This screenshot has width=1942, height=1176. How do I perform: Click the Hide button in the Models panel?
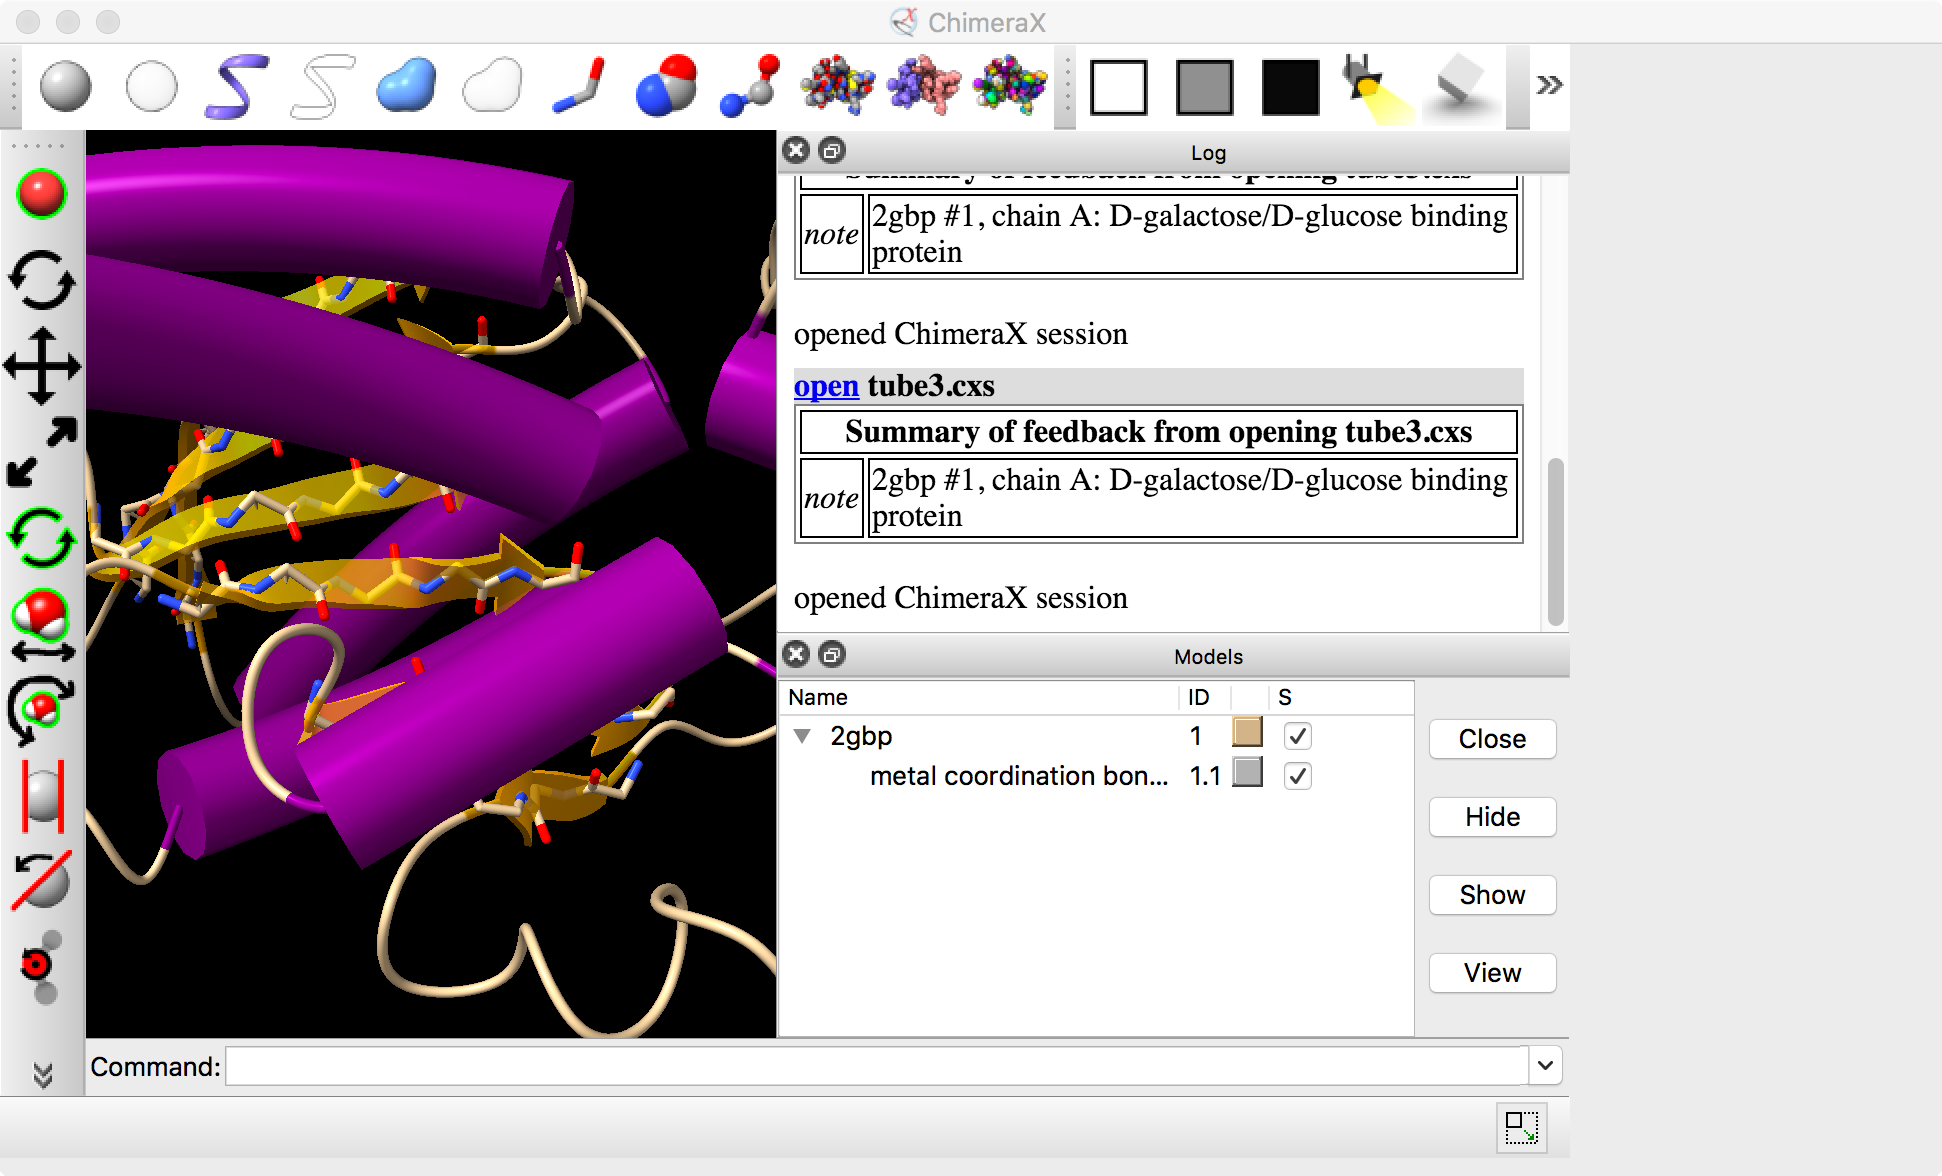(1492, 817)
